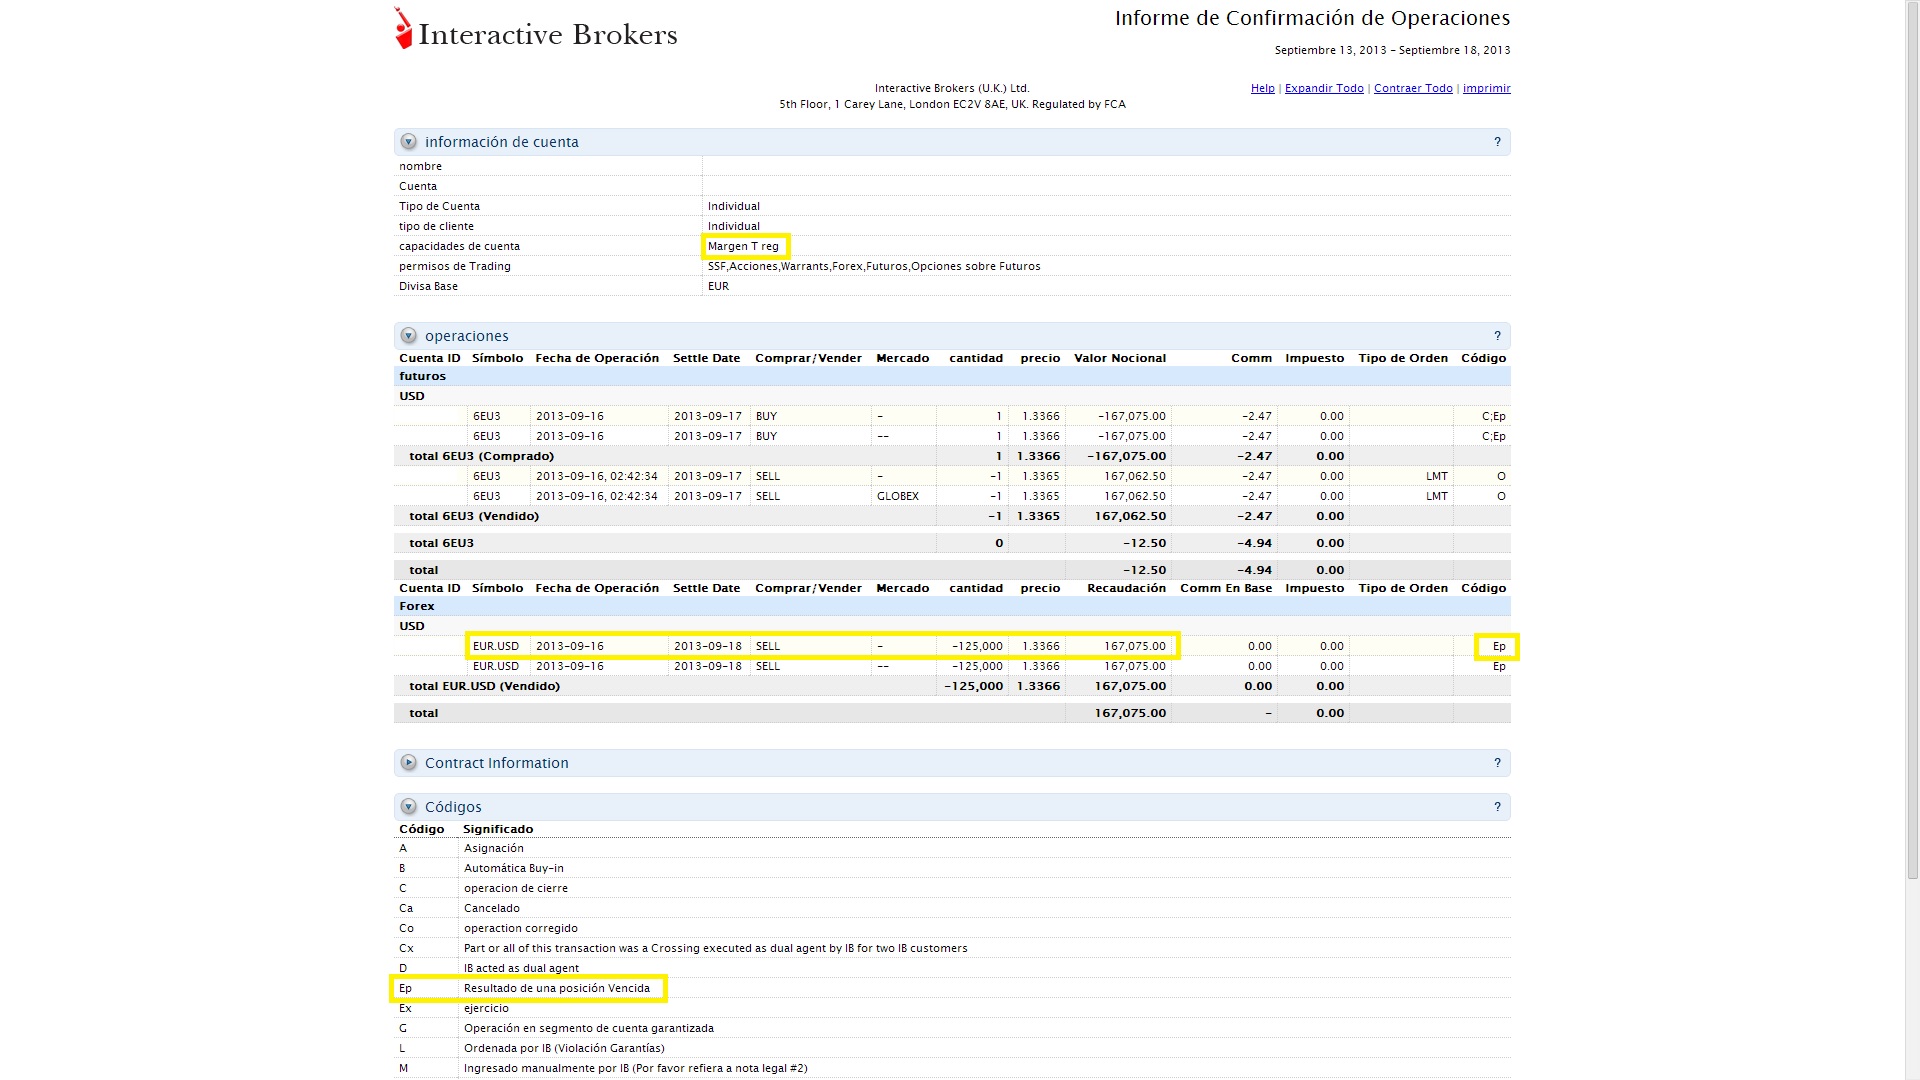Click the imprimir link

pyautogui.click(x=1486, y=88)
